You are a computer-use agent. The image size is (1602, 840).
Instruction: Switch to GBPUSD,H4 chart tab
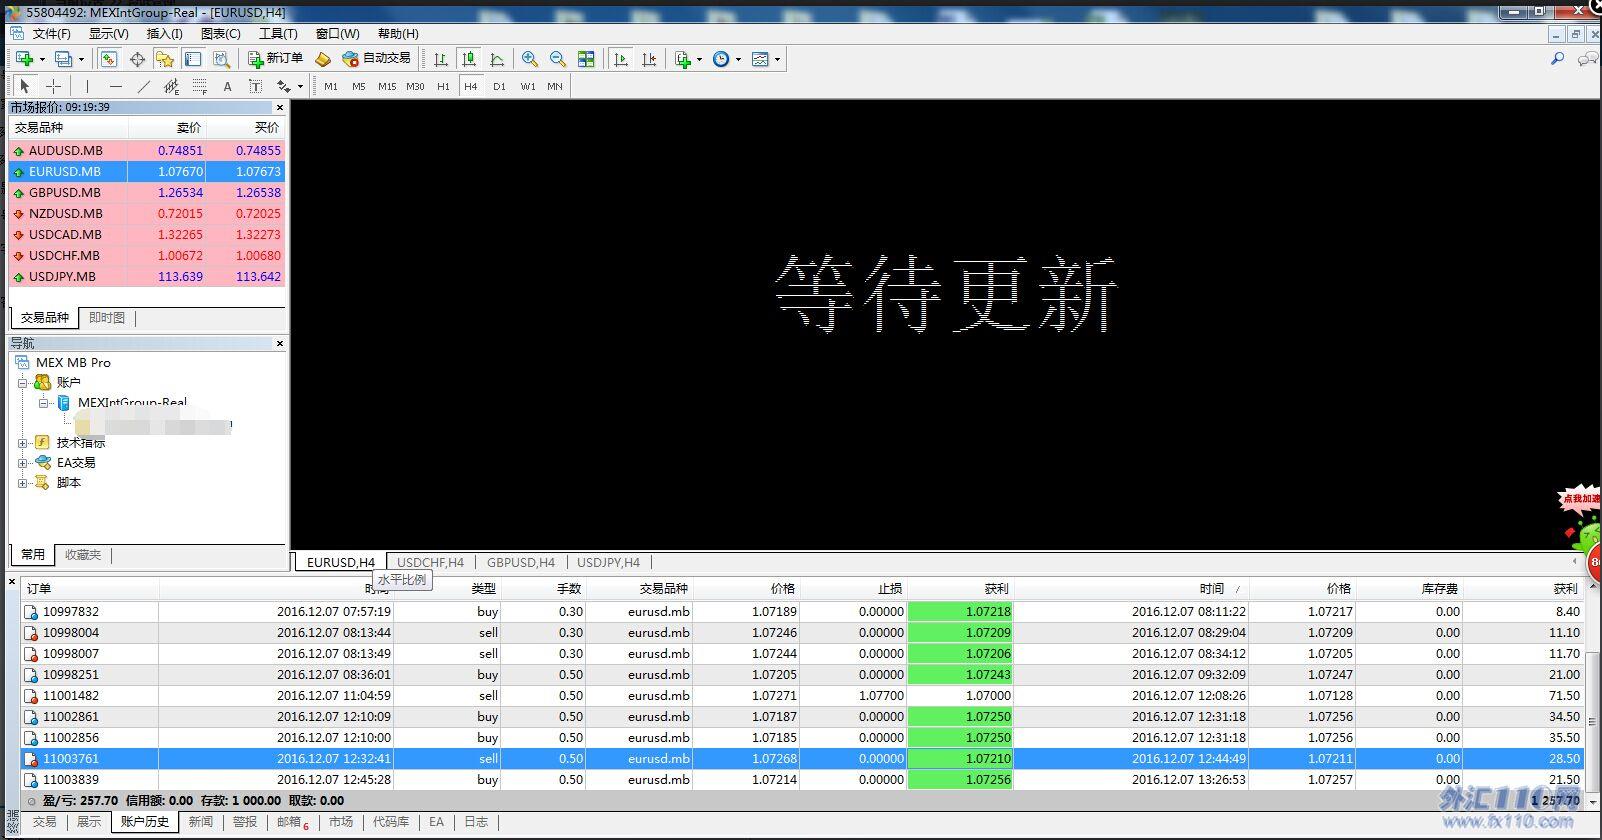pos(520,562)
